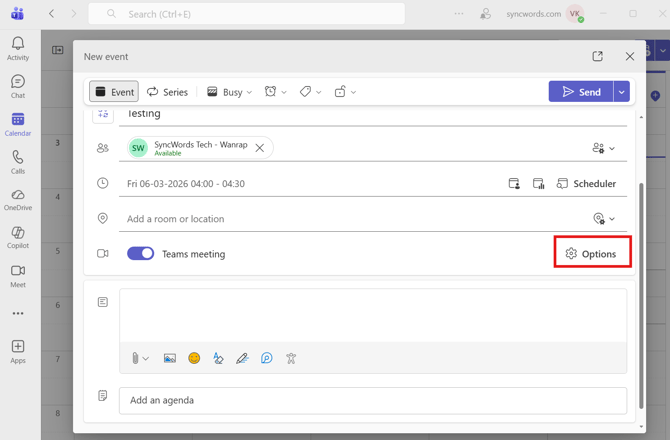Open Chat in the Teams sidebar
Screen dimensions: 670x440
tap(18, 87)
